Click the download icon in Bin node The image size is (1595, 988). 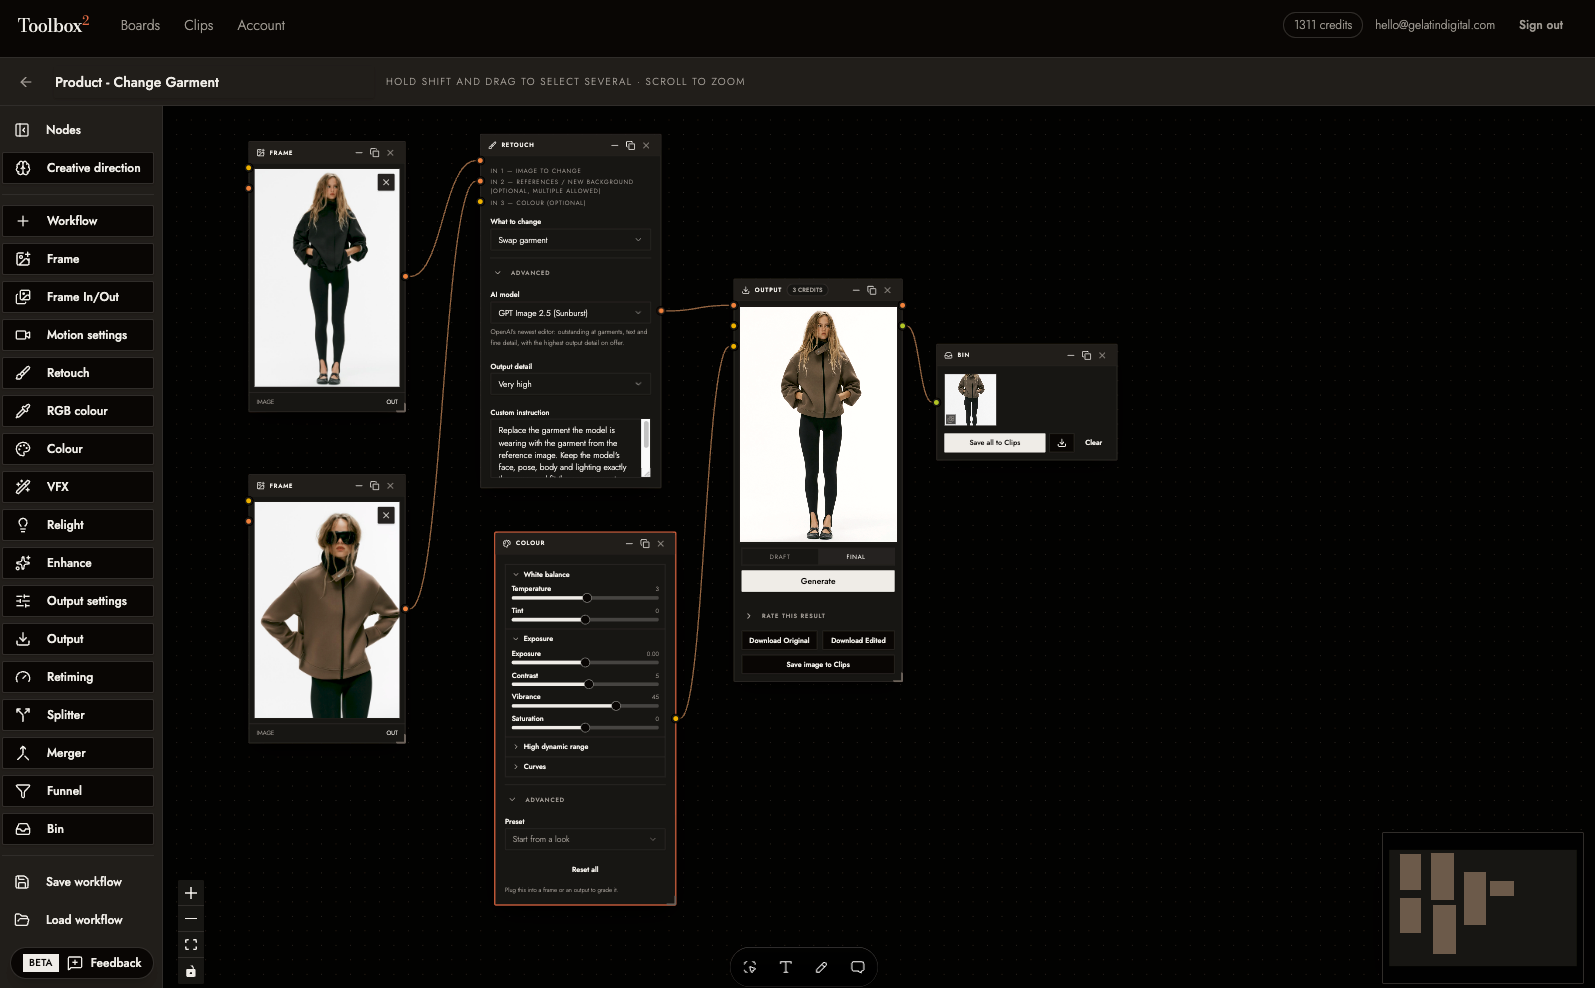click(x=1062, y=443)
